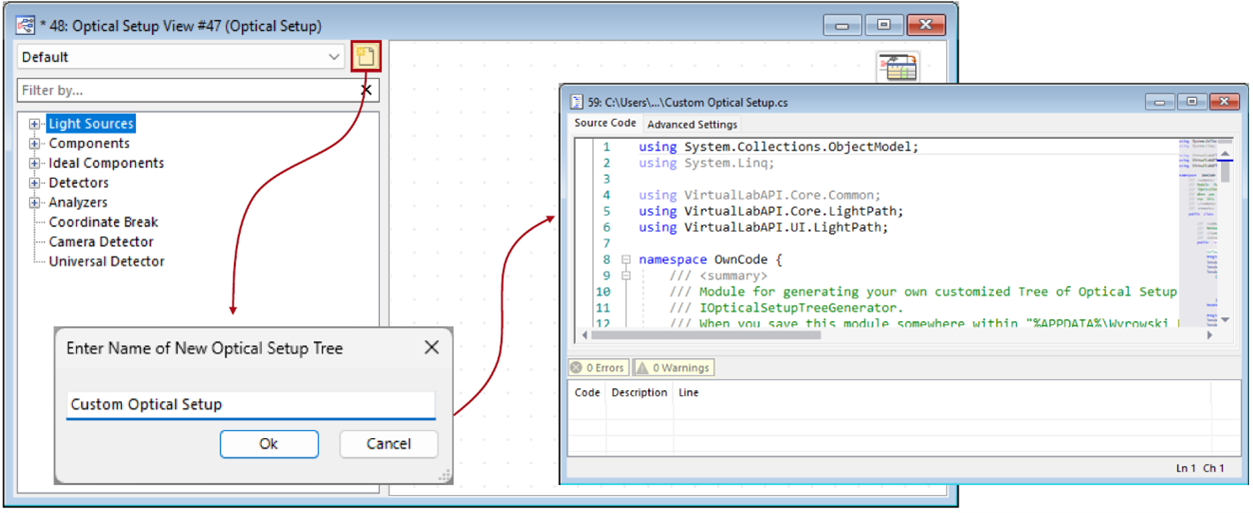Screen dimensions: 1253x513
Task: Maximize the Custom Optical Setup.cs window
Action: click(1191, 102)
